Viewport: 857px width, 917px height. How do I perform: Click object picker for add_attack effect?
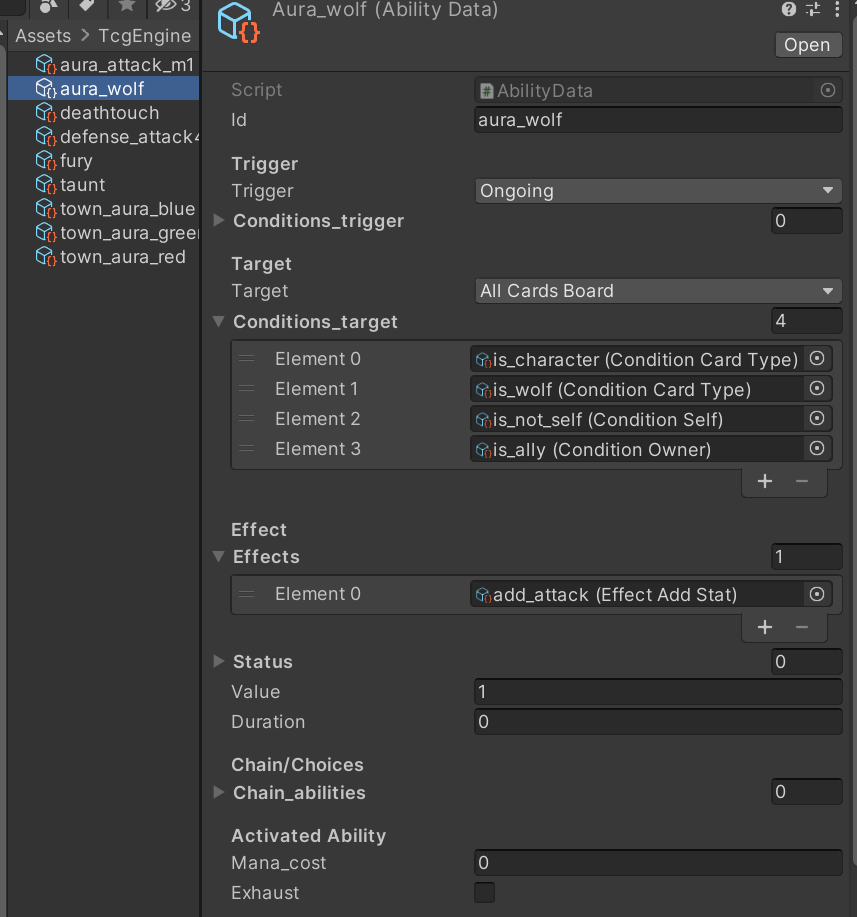[817, 594]
